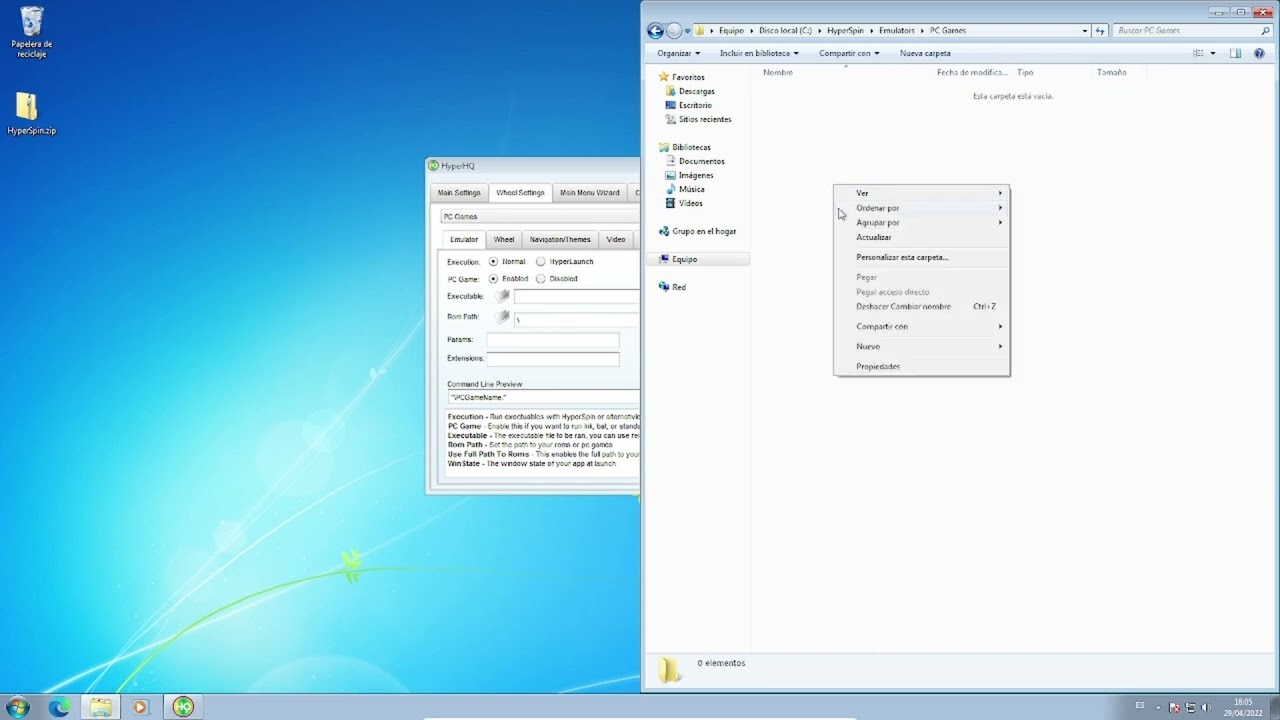This screenshot has height=720, width=1280.
Task: Select Normal execution radio button
Action: click(493, 261)
